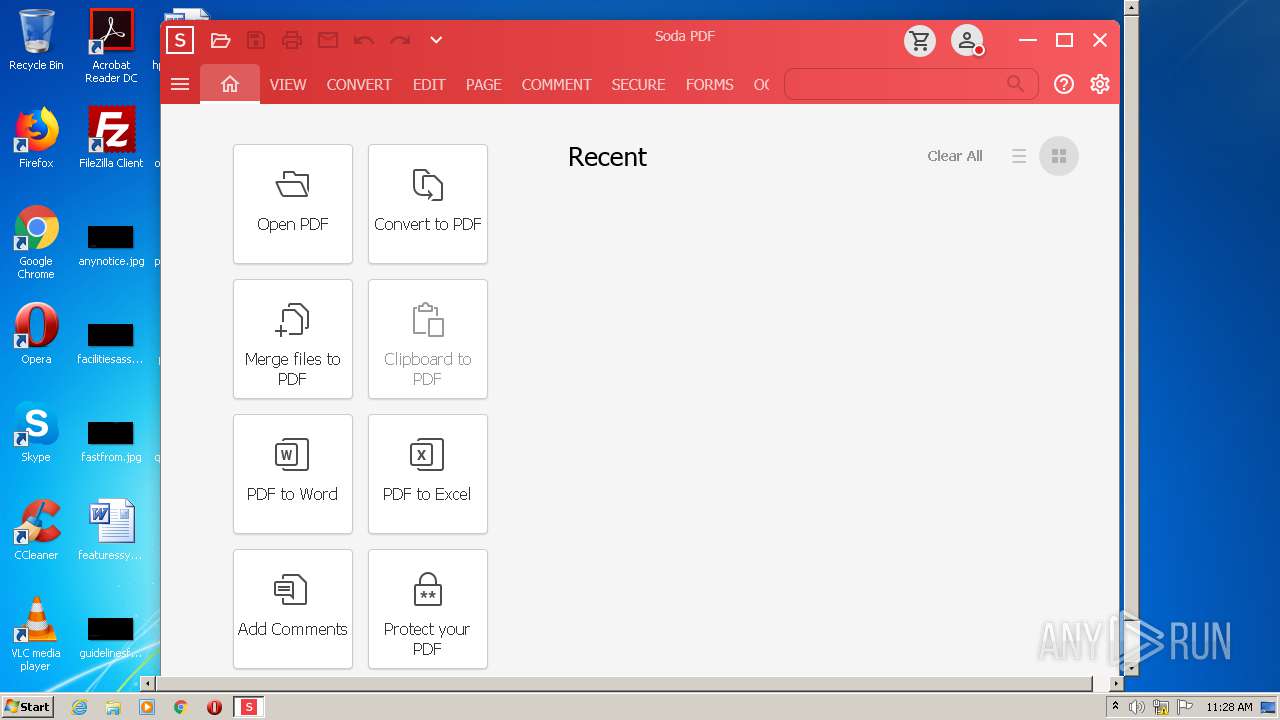Click the volume speaker tray icon
Image resolution: width=1280 pixels, height=720 pixels.
1137,707
